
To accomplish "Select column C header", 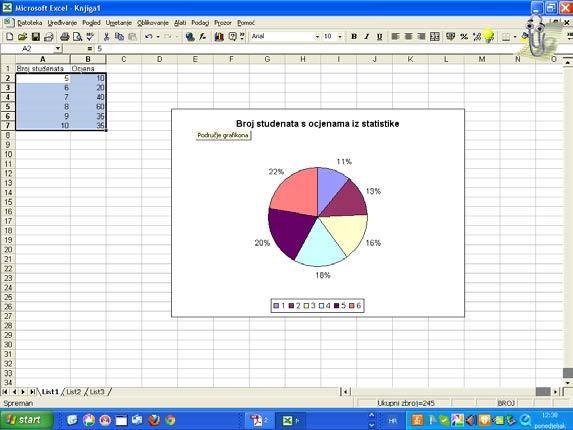I will coord(124,59).
